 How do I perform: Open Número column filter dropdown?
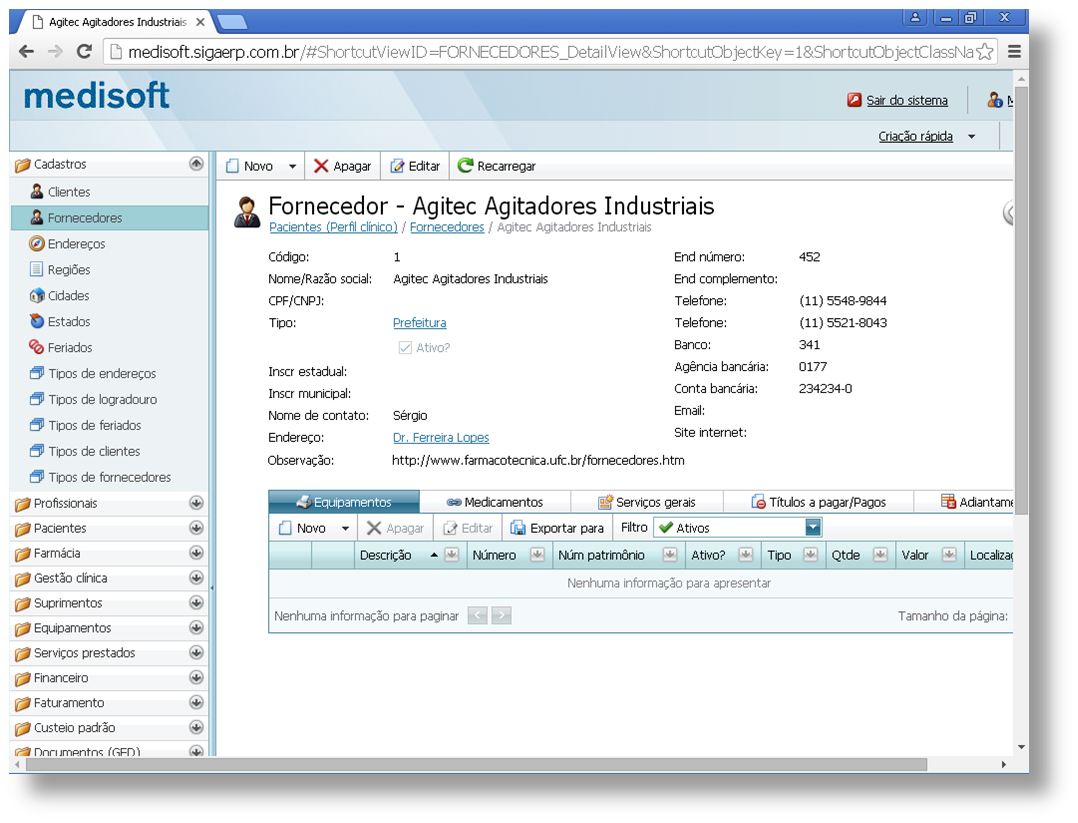coord(538,555)
